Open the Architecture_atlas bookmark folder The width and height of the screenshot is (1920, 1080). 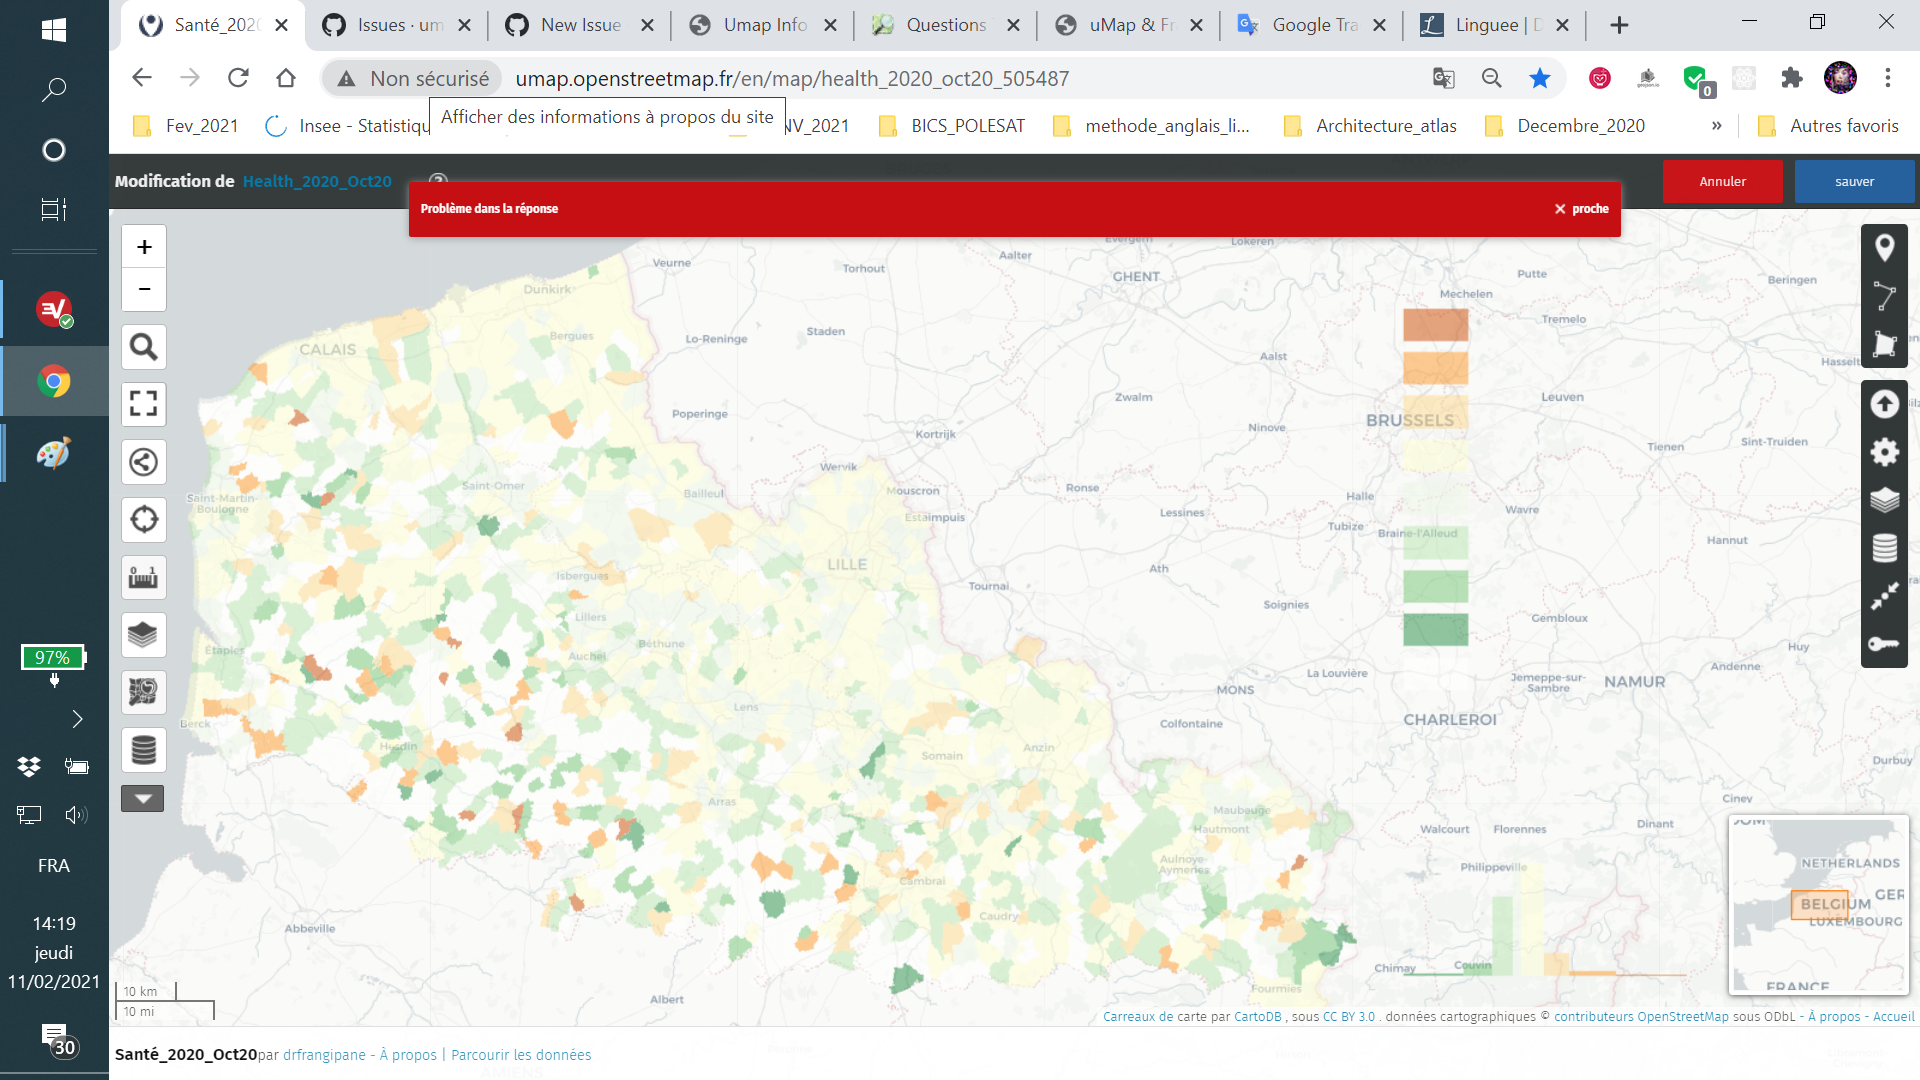click(x=1369, y=126)
